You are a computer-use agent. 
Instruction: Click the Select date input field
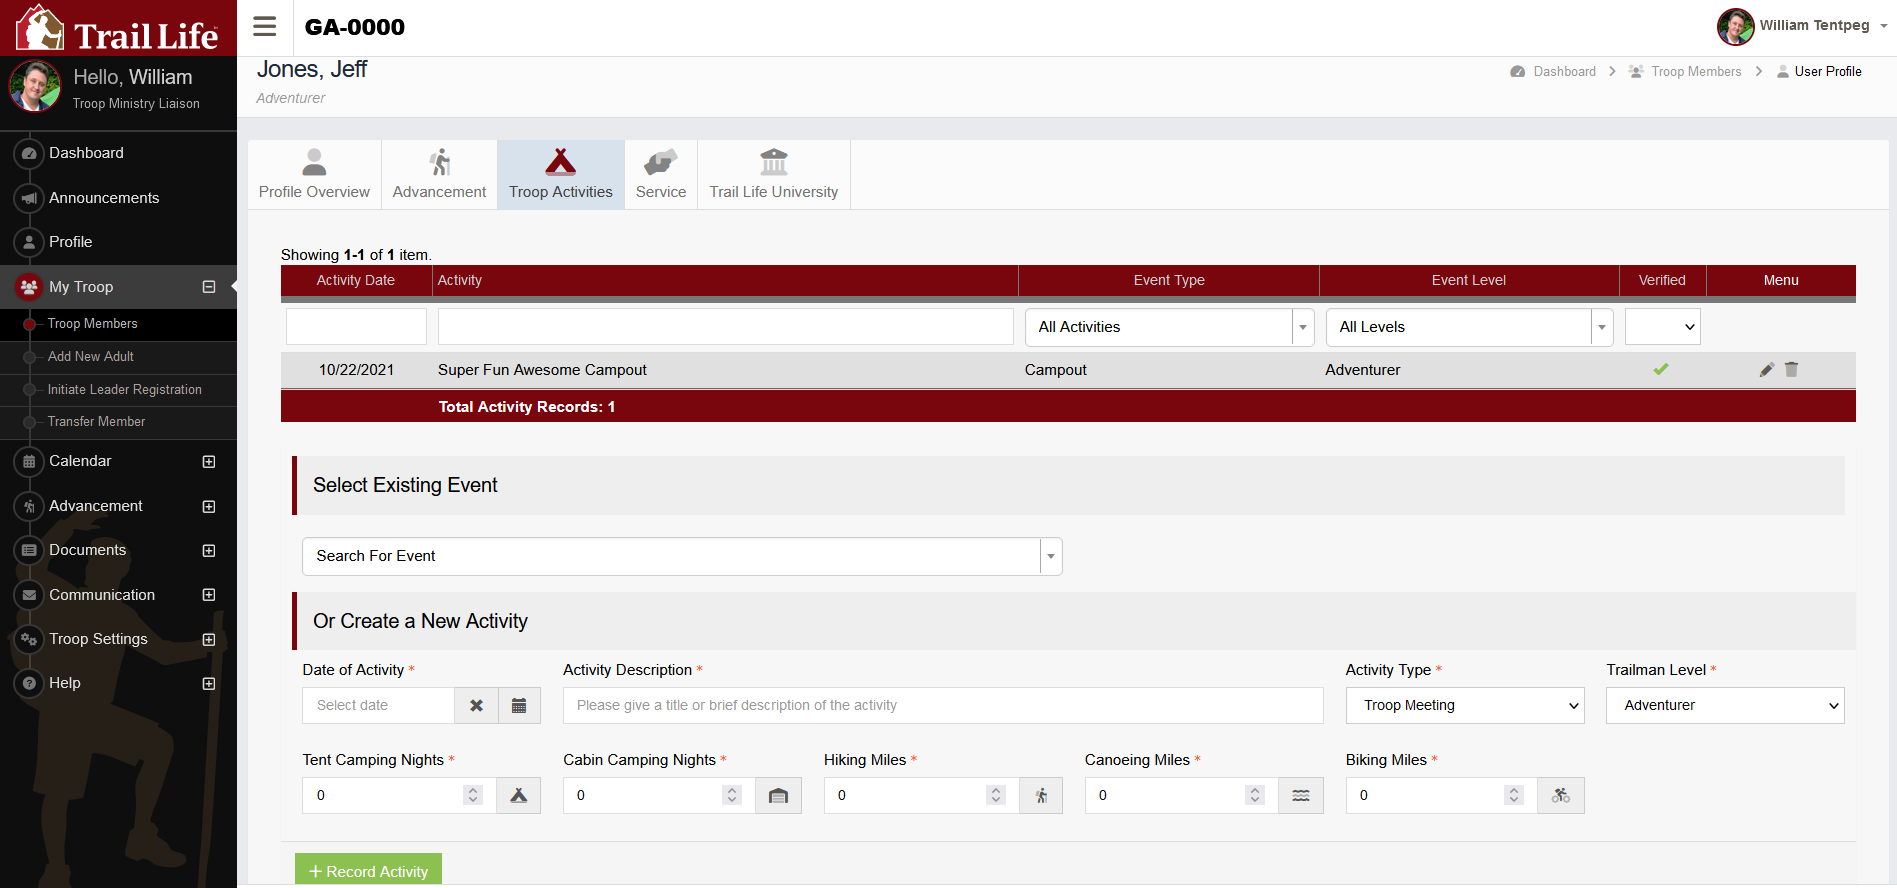pos(378,706)
